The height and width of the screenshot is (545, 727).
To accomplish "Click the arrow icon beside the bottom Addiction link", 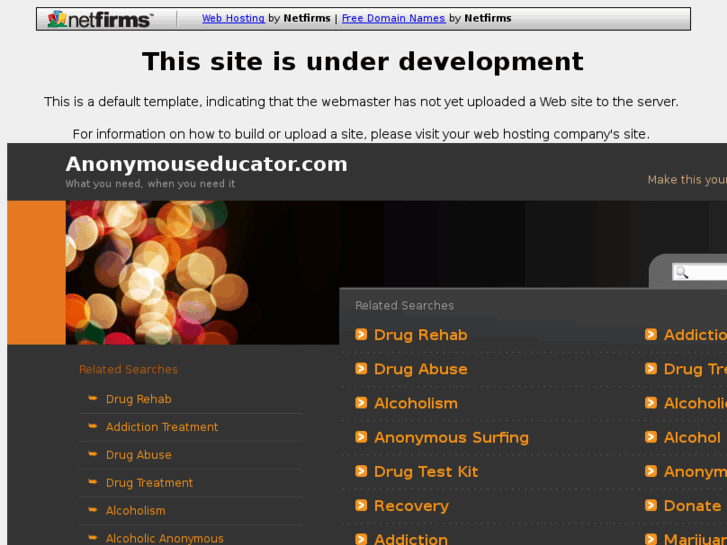I will [x=361, y=539].
